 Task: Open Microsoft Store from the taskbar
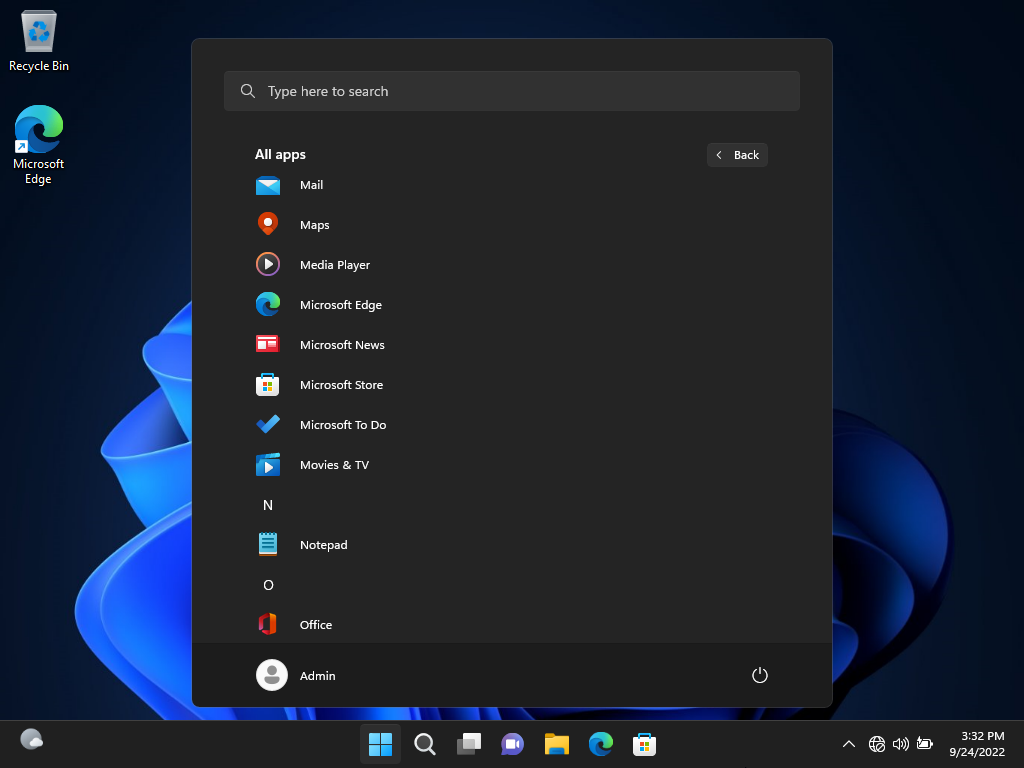(645, 744)
